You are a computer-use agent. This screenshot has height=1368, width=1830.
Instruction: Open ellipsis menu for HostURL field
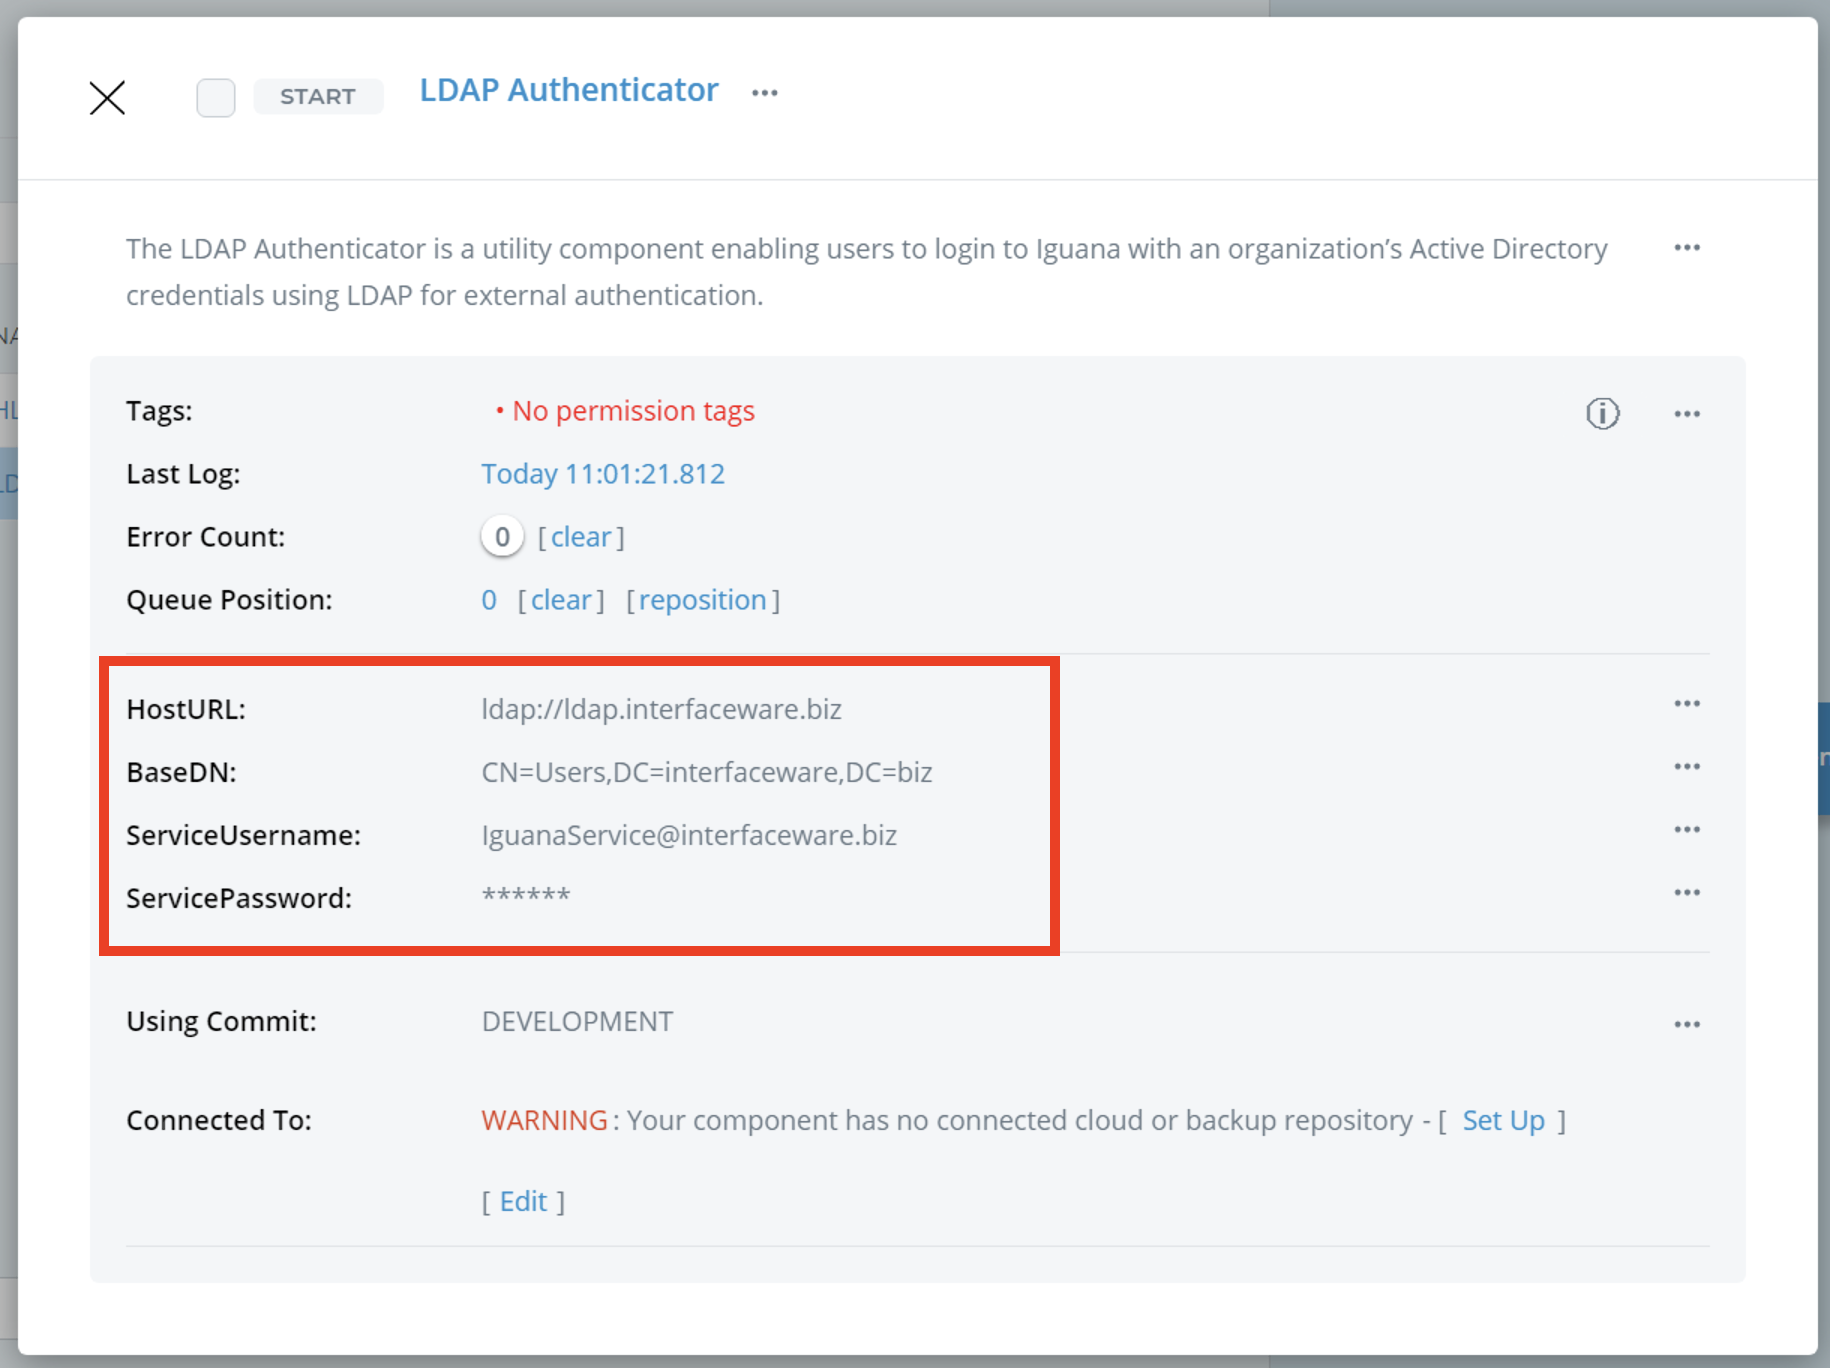pos(1686,704)
